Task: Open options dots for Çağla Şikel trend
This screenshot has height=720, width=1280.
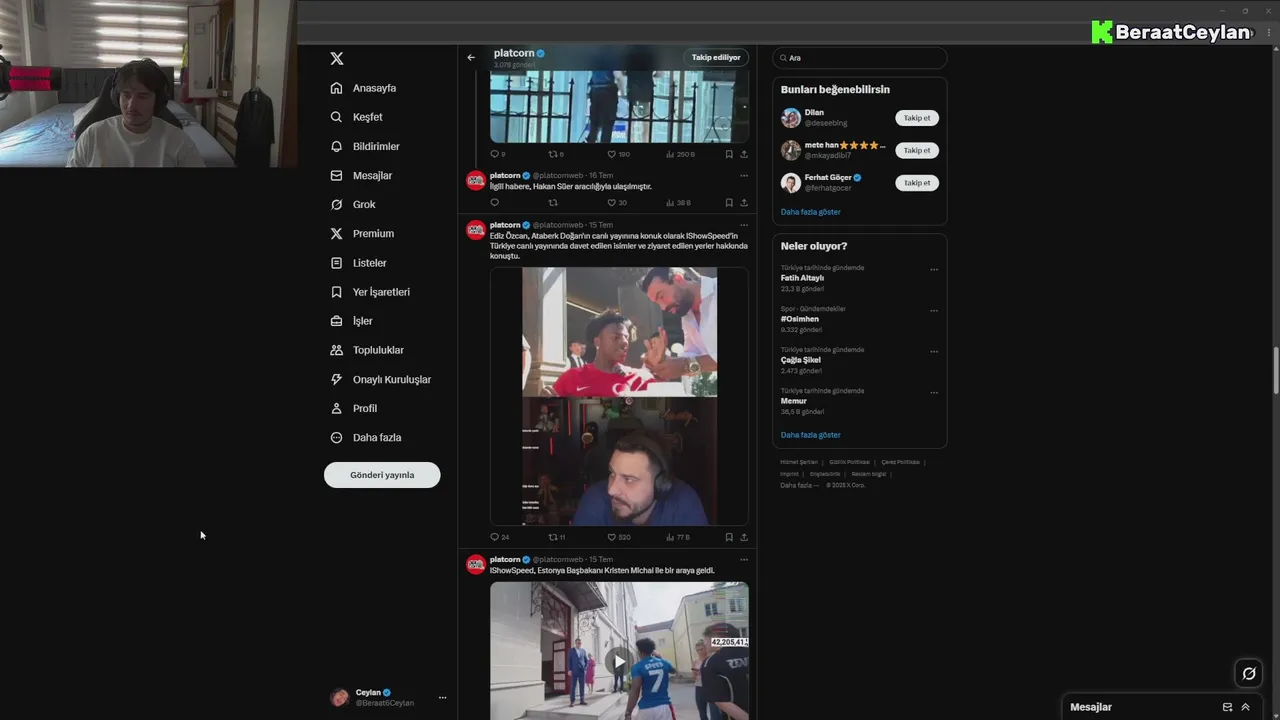Action: (934, 351)
